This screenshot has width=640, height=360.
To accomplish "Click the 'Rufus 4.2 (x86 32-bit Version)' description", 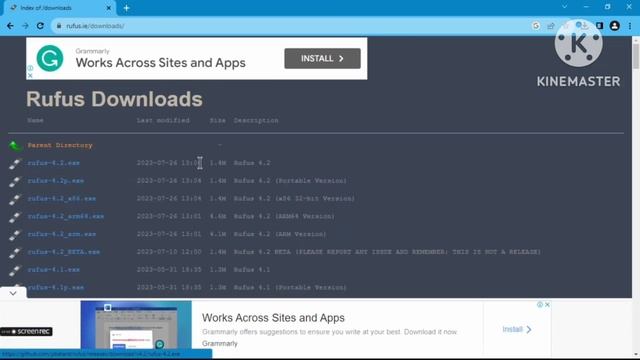I will [x=294, y=198].
